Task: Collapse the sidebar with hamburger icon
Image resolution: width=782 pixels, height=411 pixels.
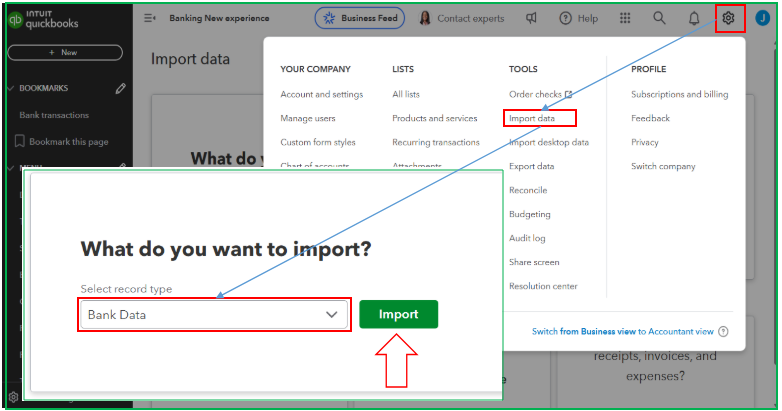Action: [150, 18]
